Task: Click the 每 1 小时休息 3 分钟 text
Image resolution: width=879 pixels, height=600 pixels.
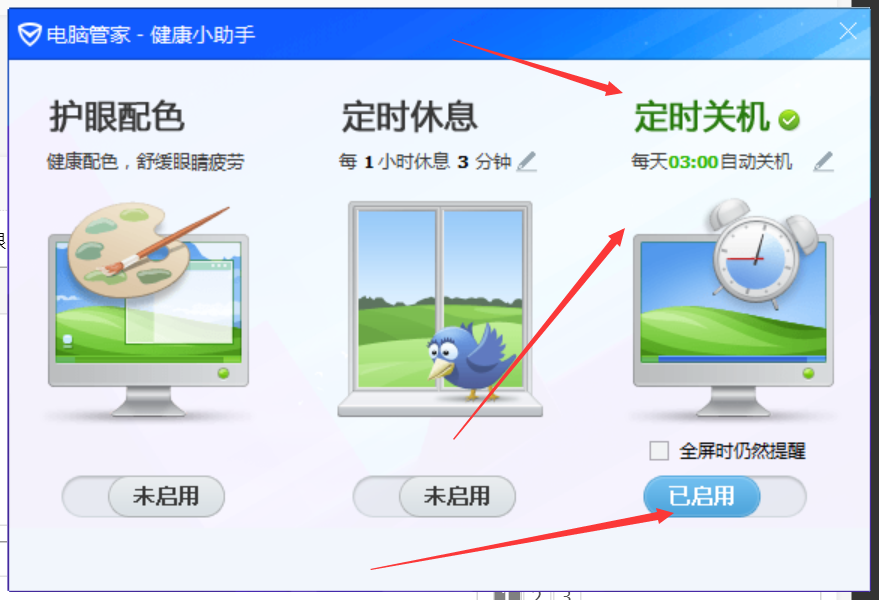Action: 425,162
